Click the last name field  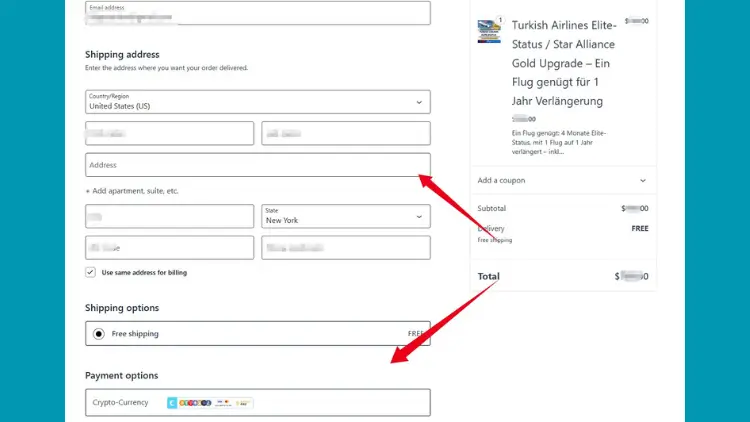(x=345, y=133)
